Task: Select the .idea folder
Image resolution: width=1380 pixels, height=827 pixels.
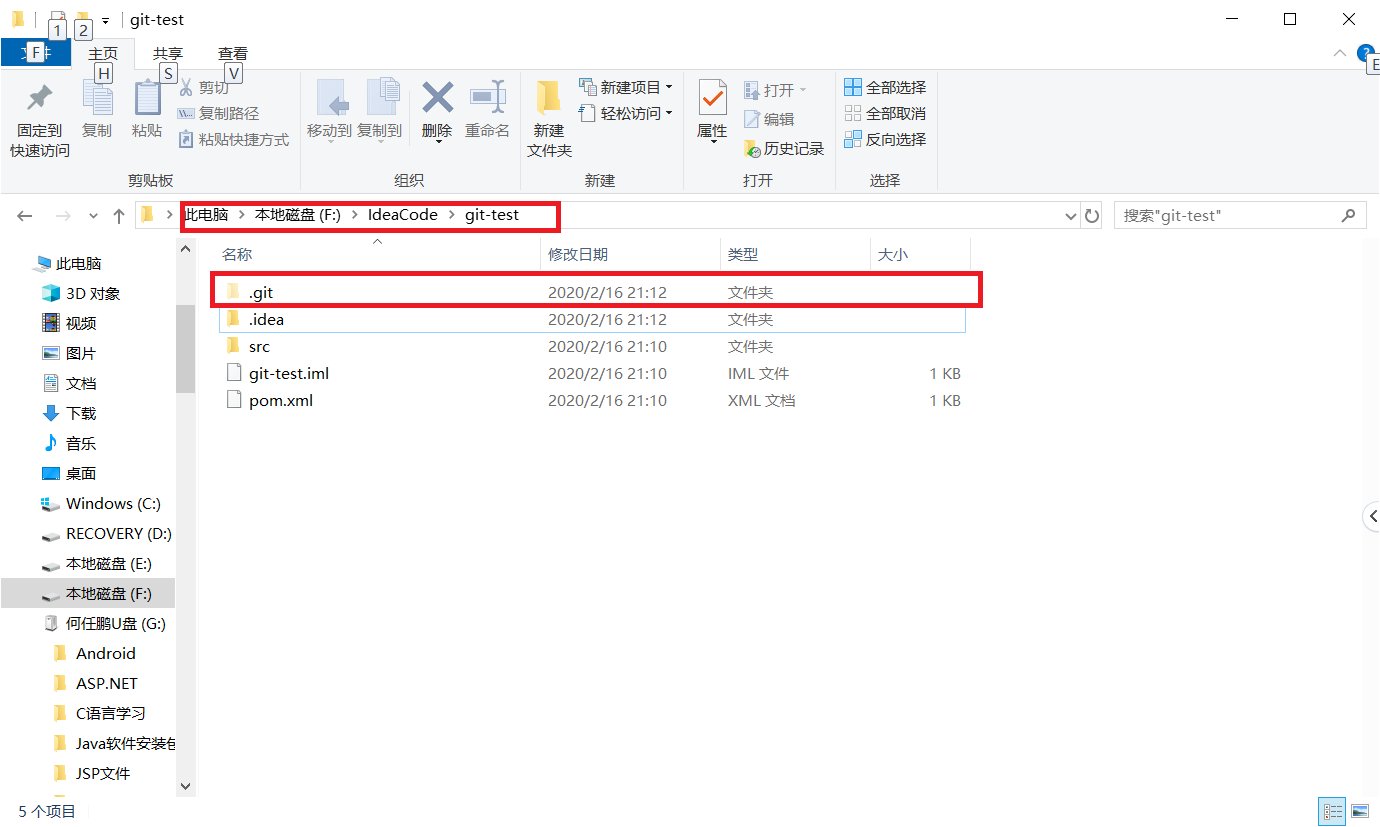Action: [592, 320]
